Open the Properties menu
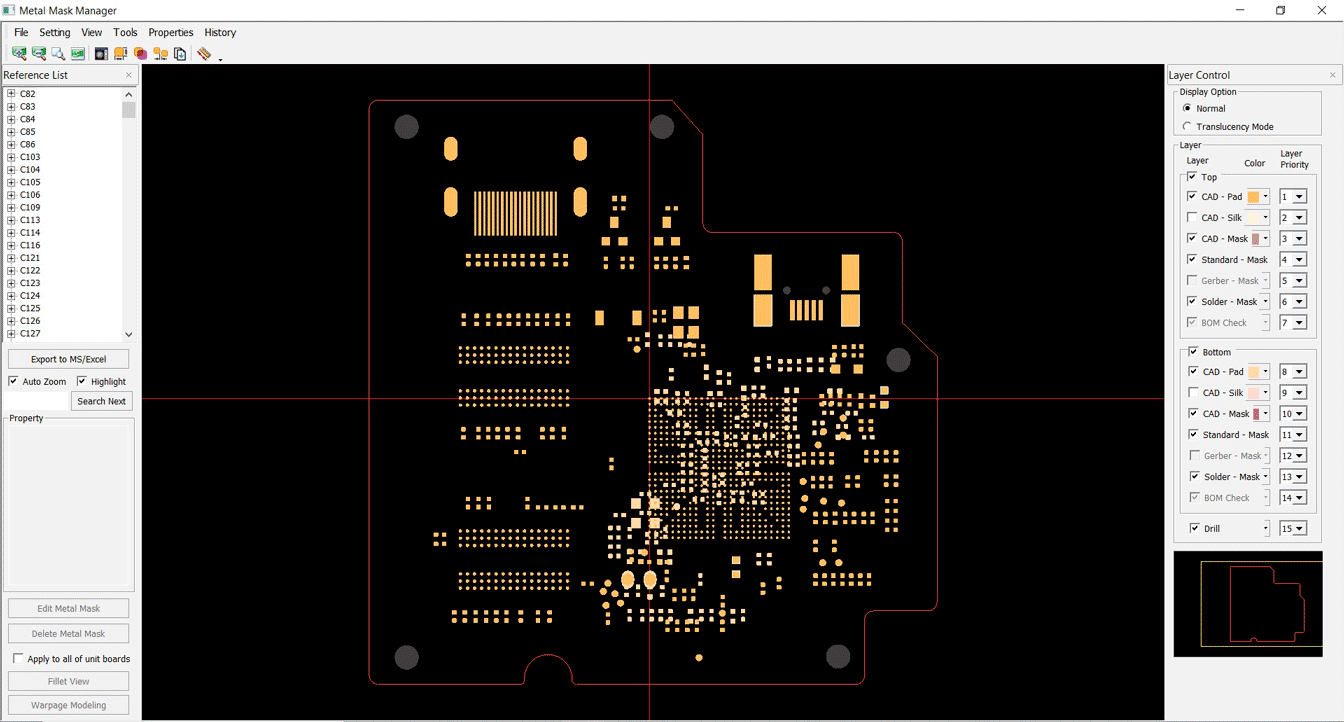Screen dimensions: 1344x722 click(x=171, y=32)
